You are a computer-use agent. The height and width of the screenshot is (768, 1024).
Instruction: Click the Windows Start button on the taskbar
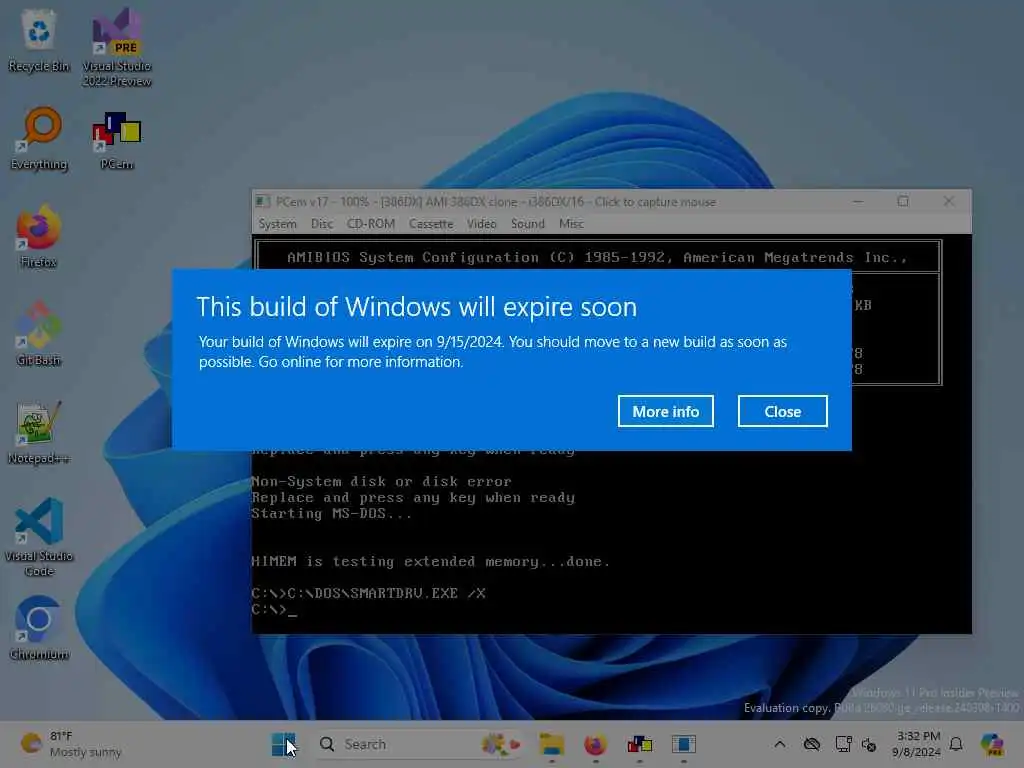tap(283, 744)
